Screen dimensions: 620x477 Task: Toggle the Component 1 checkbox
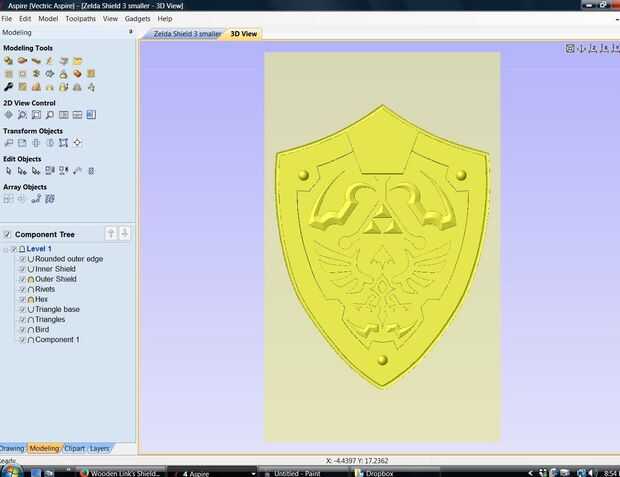(23, 340)
